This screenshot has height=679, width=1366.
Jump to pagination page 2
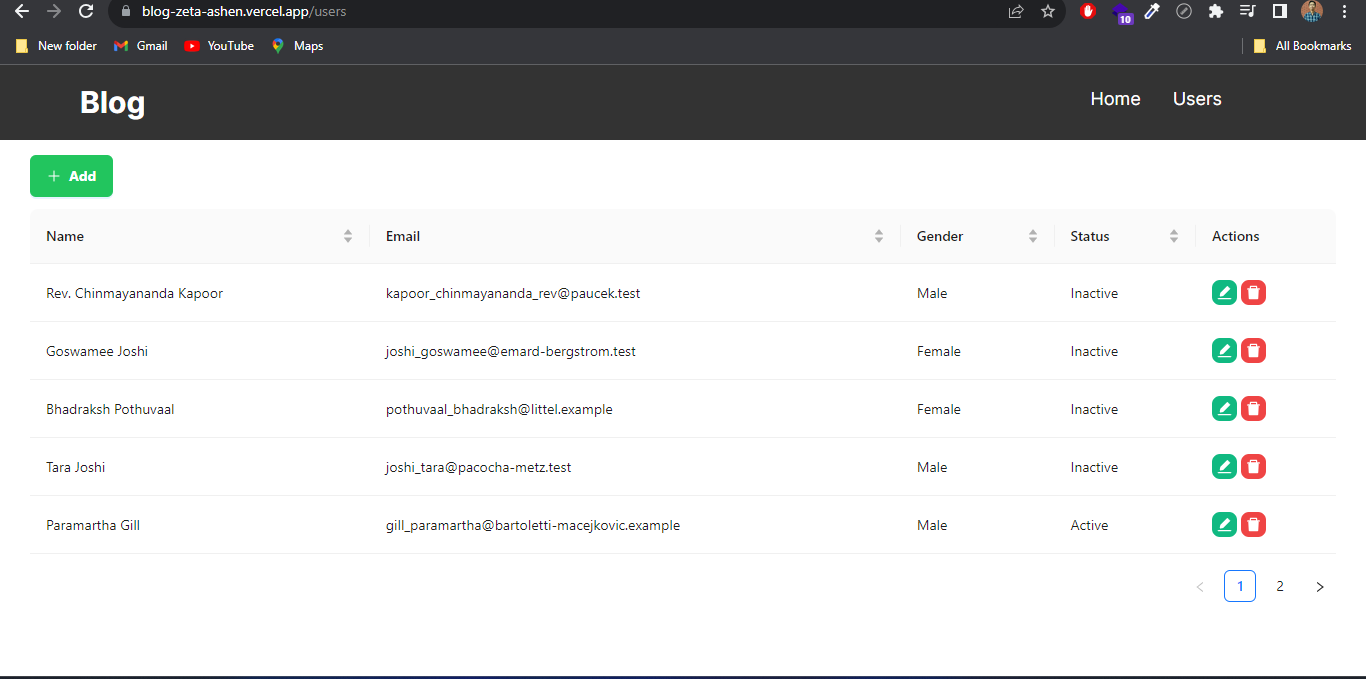coord(1280,586)
